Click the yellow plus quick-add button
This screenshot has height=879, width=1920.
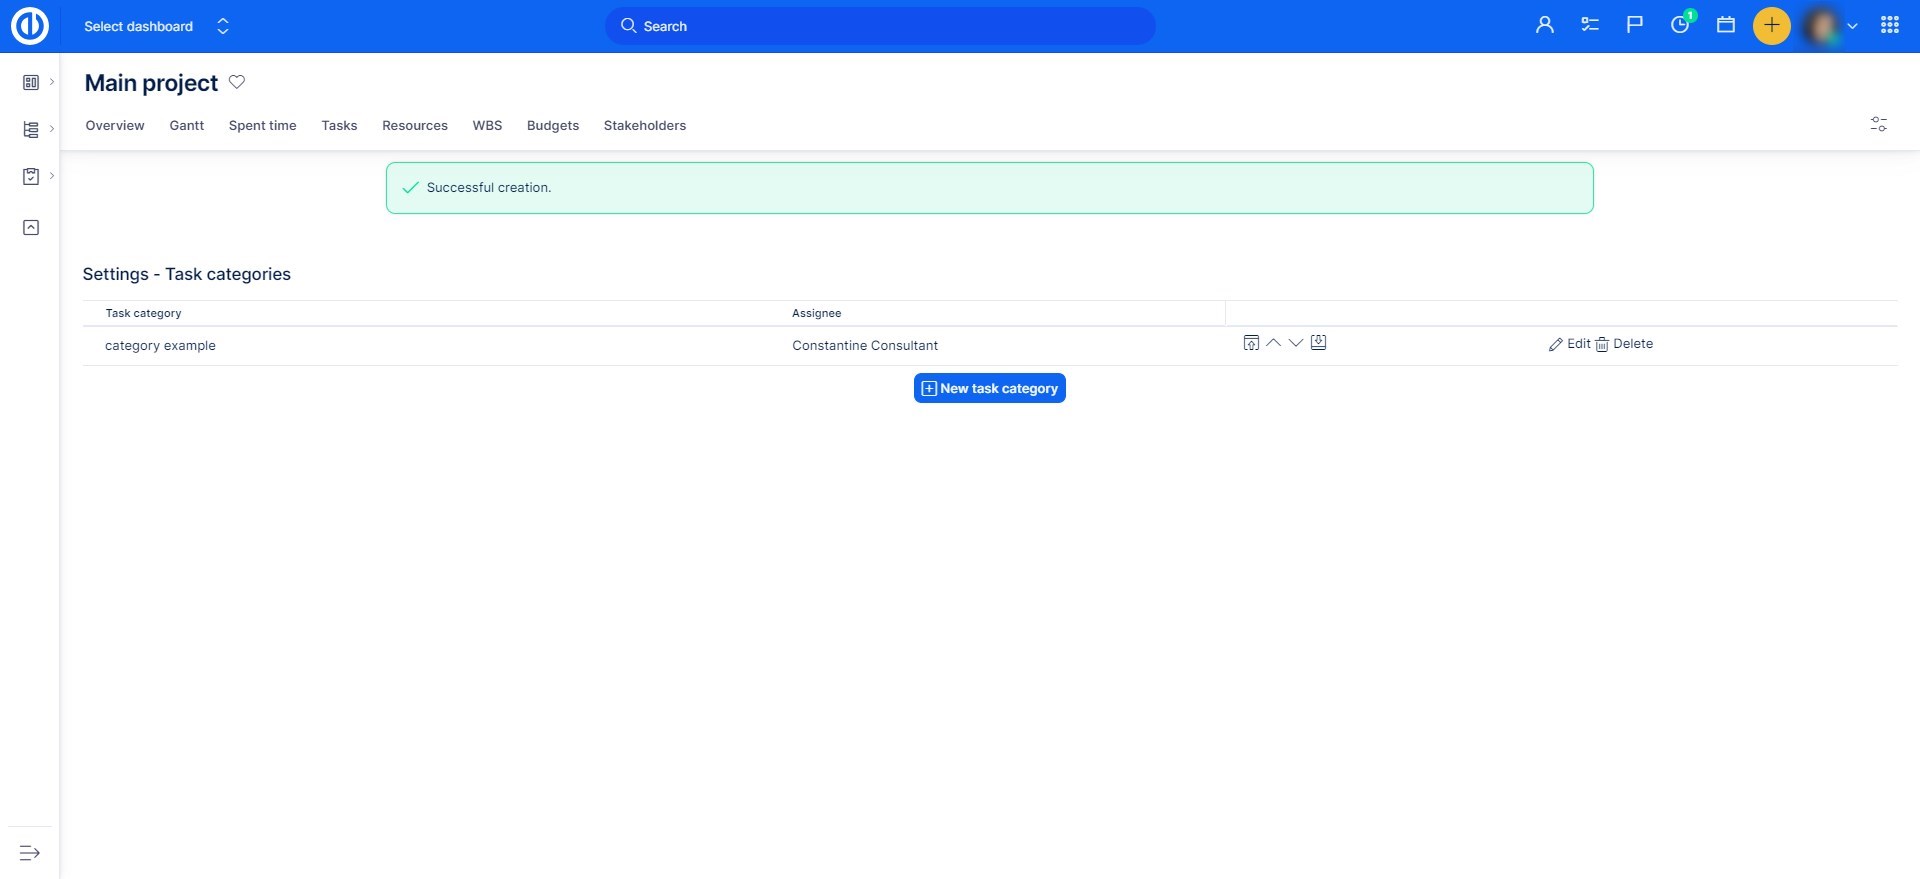1771,25
